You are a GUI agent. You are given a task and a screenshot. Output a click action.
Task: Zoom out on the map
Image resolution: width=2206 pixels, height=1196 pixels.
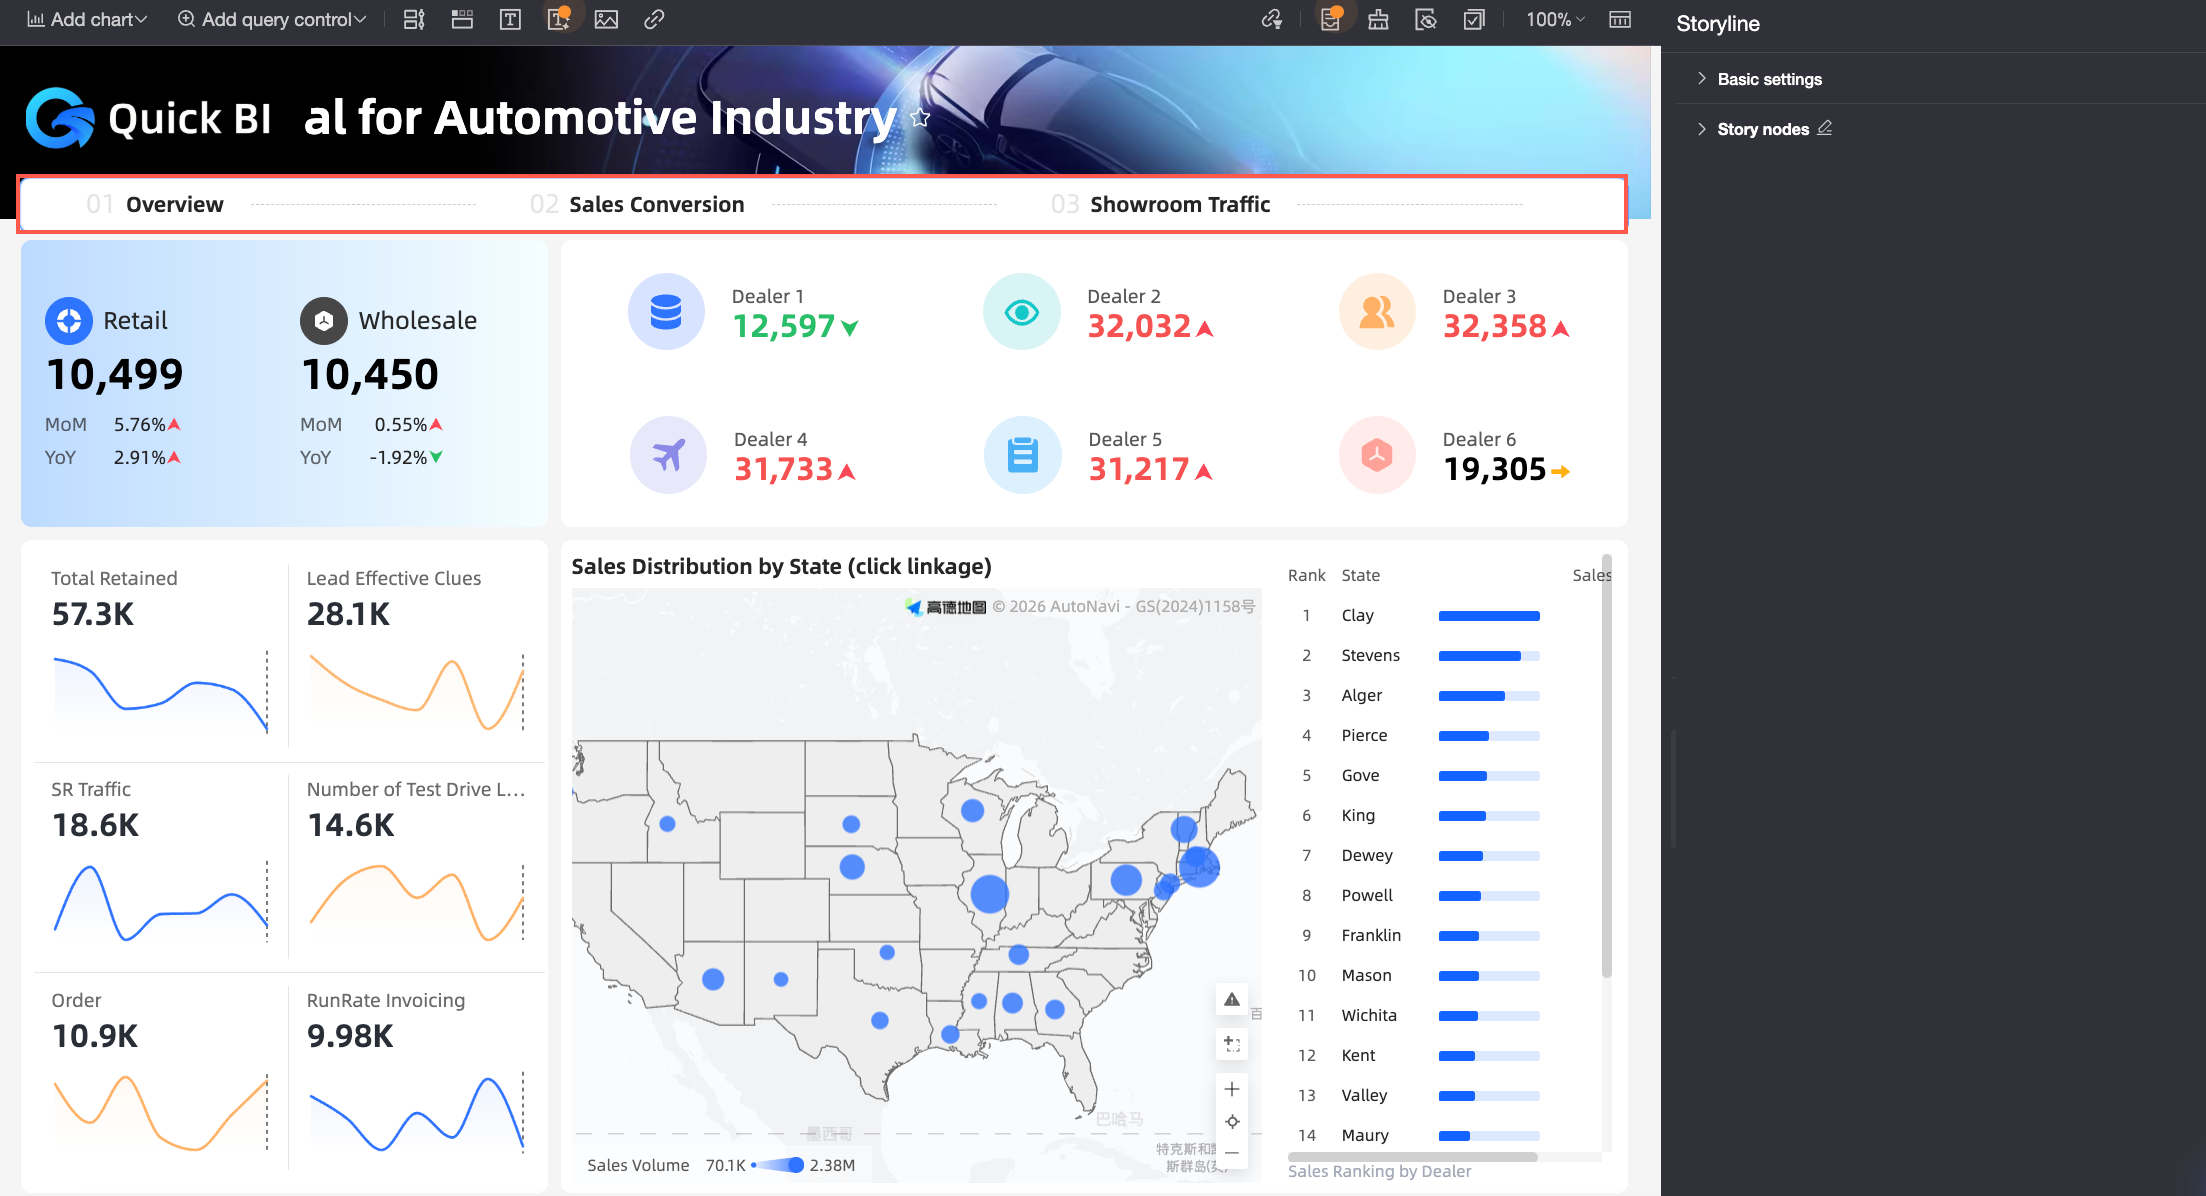coord(1232,1153)
